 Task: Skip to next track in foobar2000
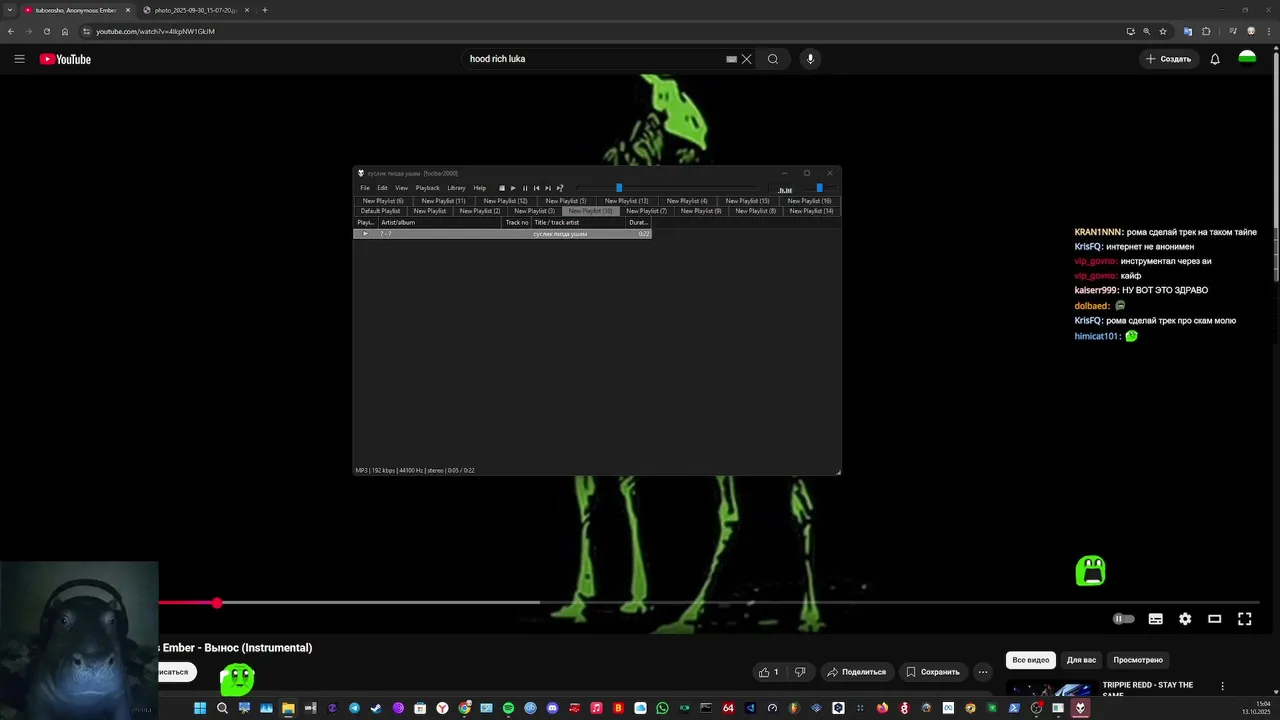point(548,188)
